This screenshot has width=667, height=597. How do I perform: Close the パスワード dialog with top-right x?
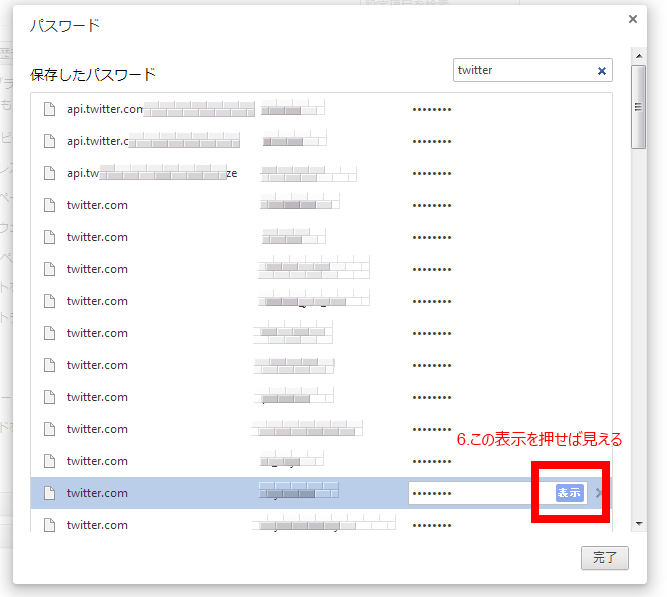(x=633, y=19)
